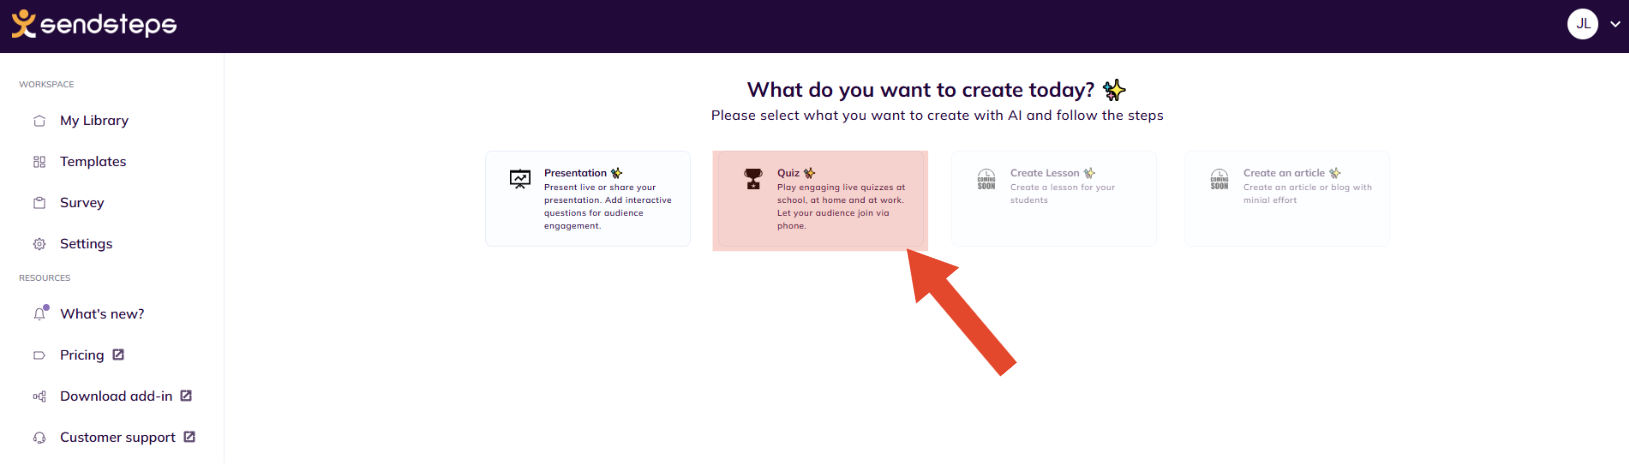The height and width of the screenshot is (471, 1629).
Task: Click the Create Lesson coming soon icon
Action: [x=986, y=179]
